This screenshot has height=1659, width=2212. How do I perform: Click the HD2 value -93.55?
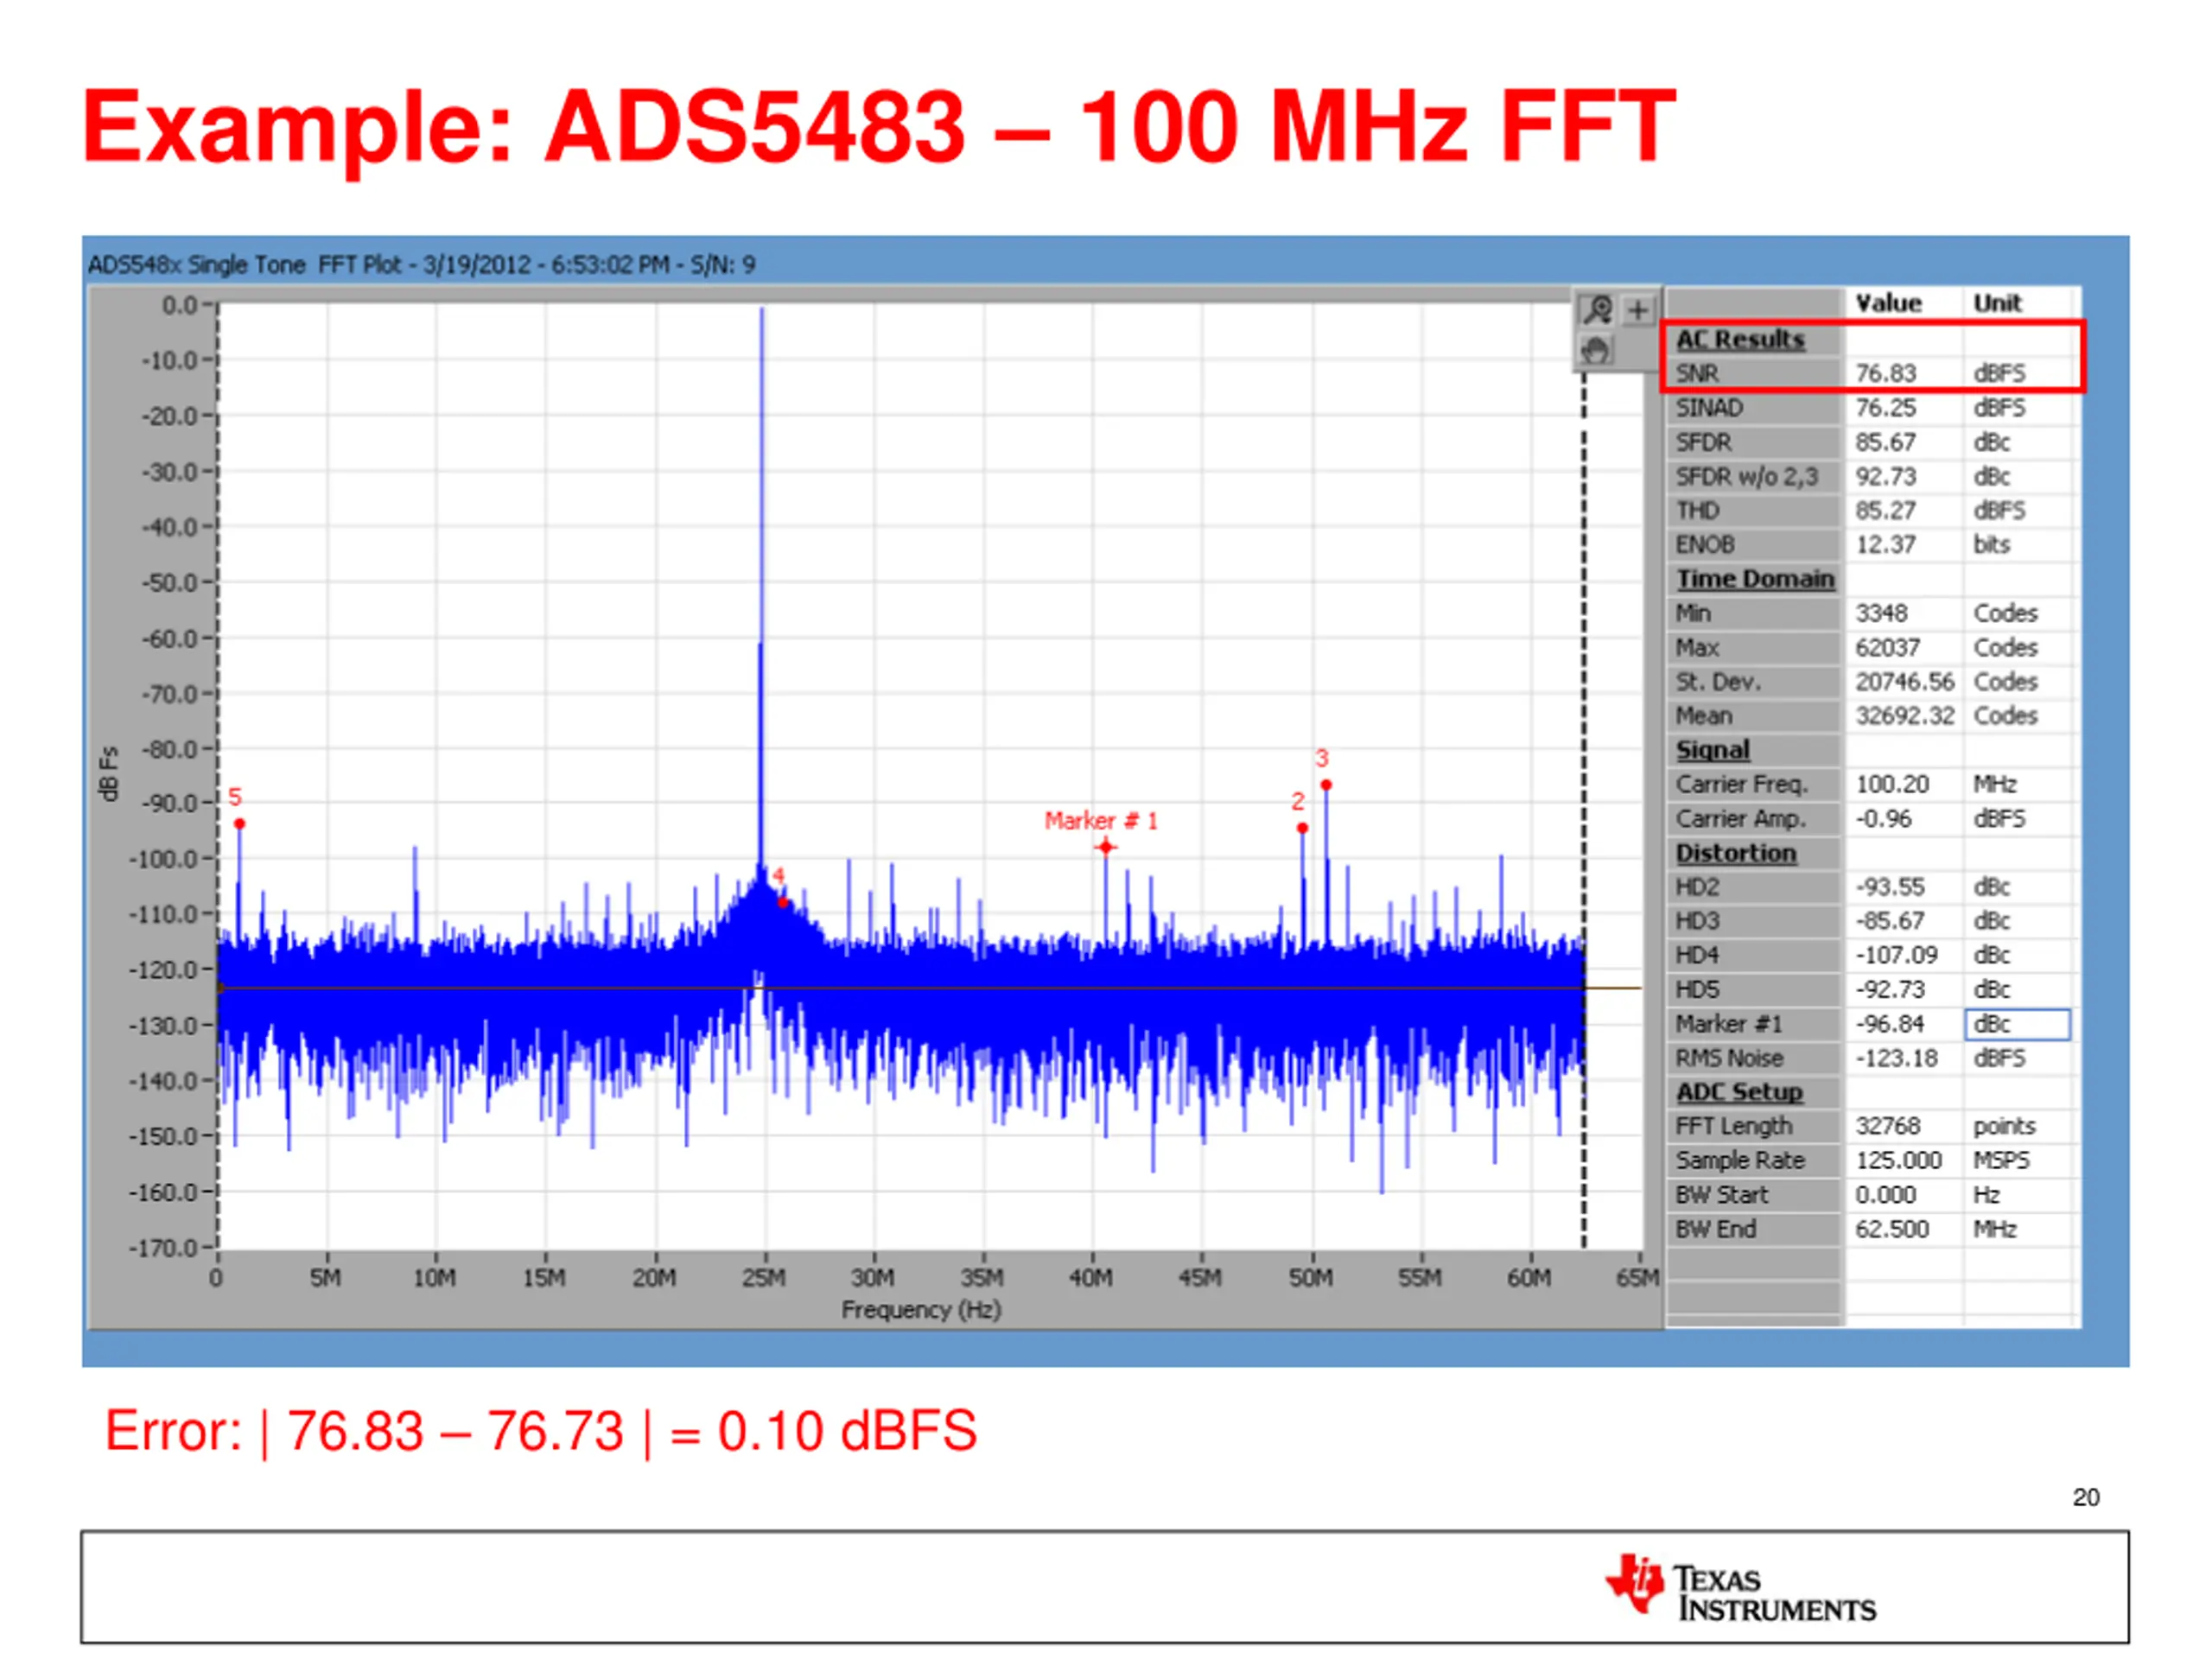[x=1890, y=887]
